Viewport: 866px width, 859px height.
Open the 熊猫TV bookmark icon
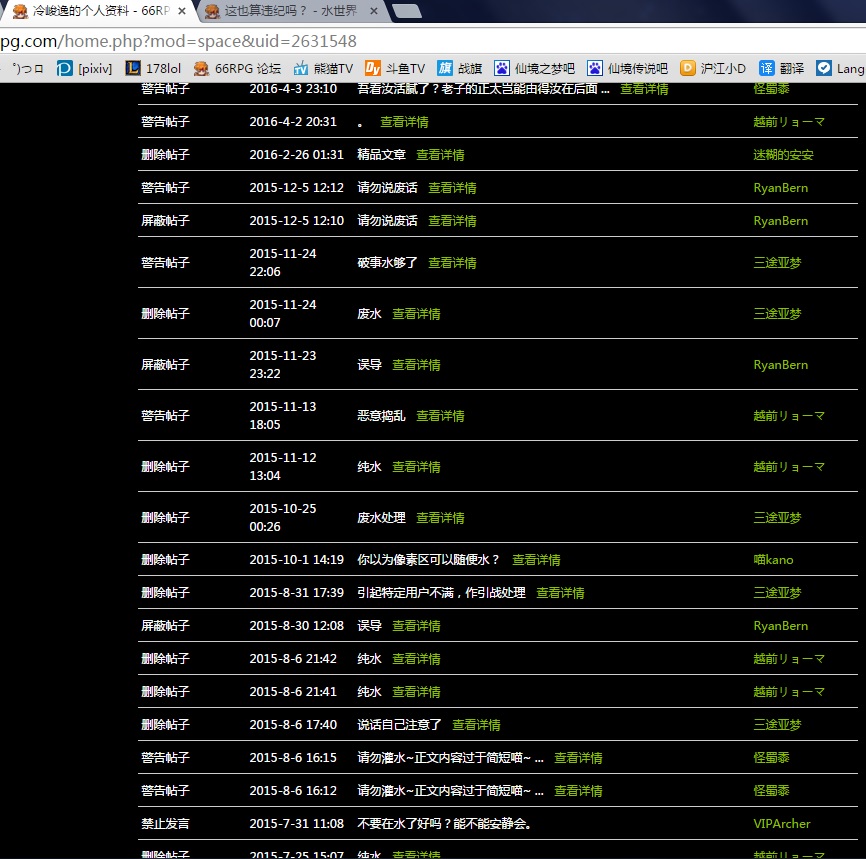click(x=300, y=68)
